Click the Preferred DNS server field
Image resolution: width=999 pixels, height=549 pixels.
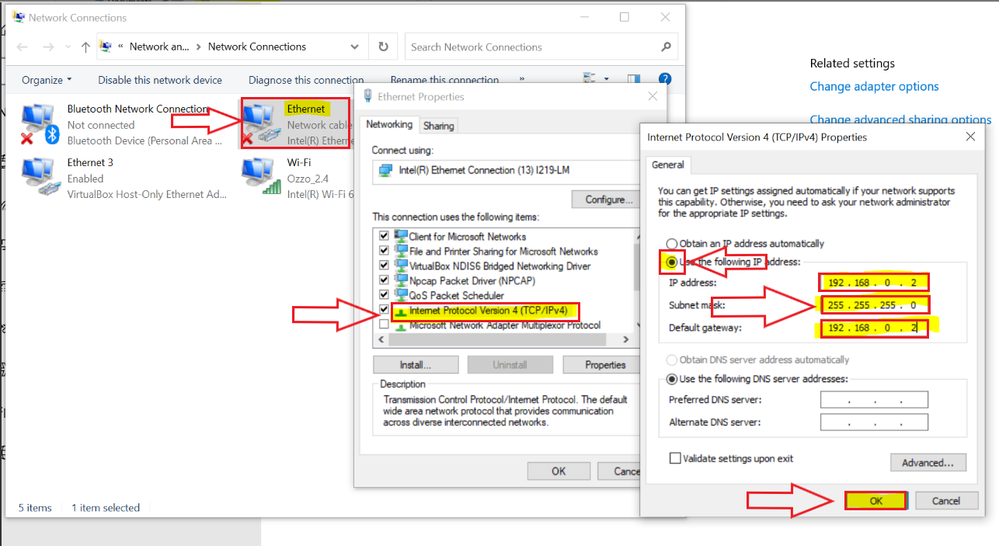[x=873, y=400]
